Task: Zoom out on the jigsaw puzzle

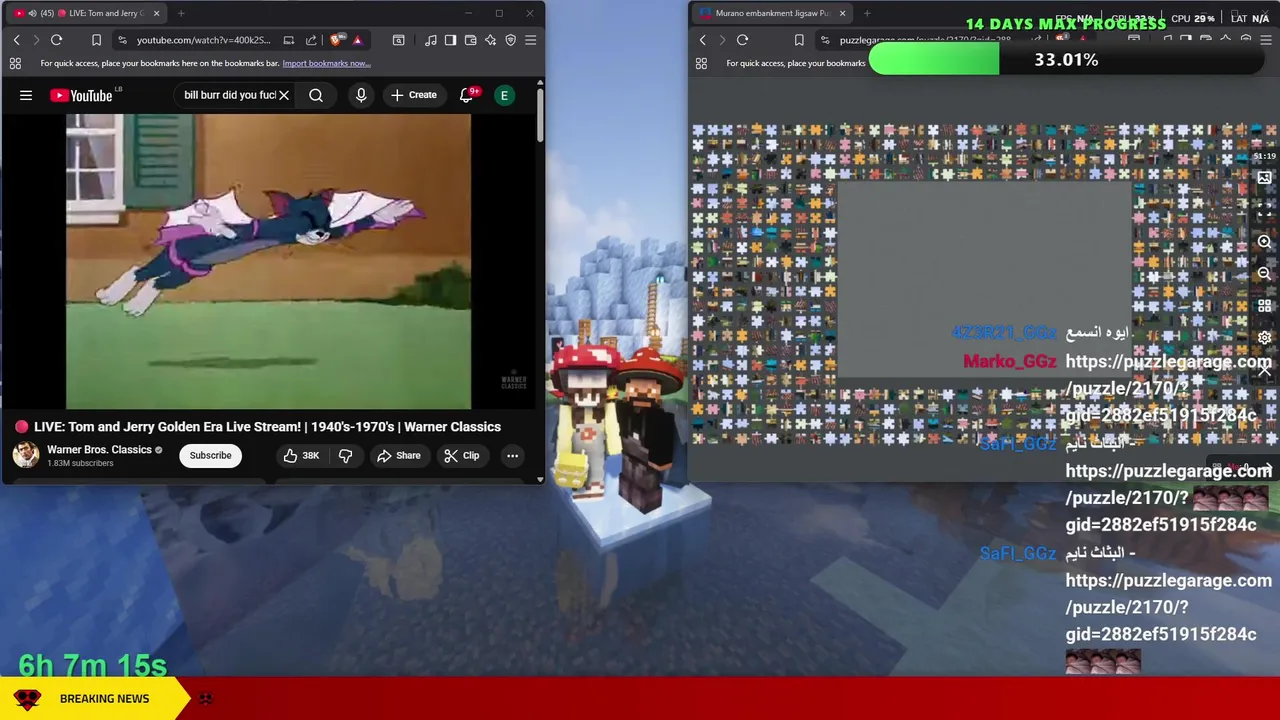Action: click(x=1264, y=273)
